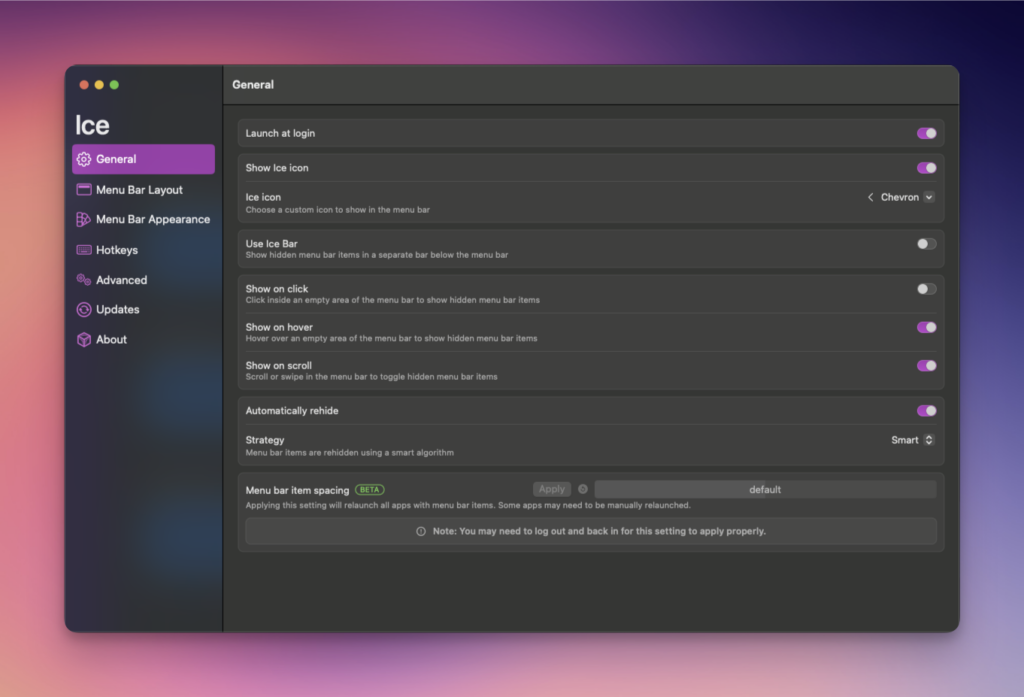The image size is (1024, 697).
Task: Click the info icon beside the logout note
Action: (421, 531)
